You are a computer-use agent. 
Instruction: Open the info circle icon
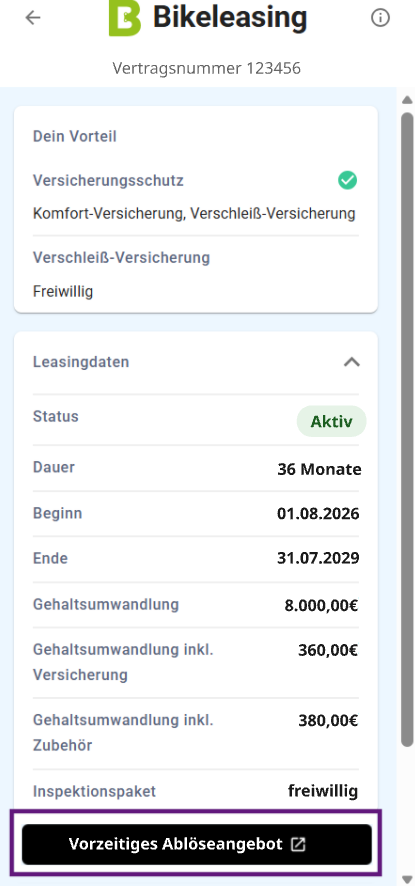coord(381,18)
